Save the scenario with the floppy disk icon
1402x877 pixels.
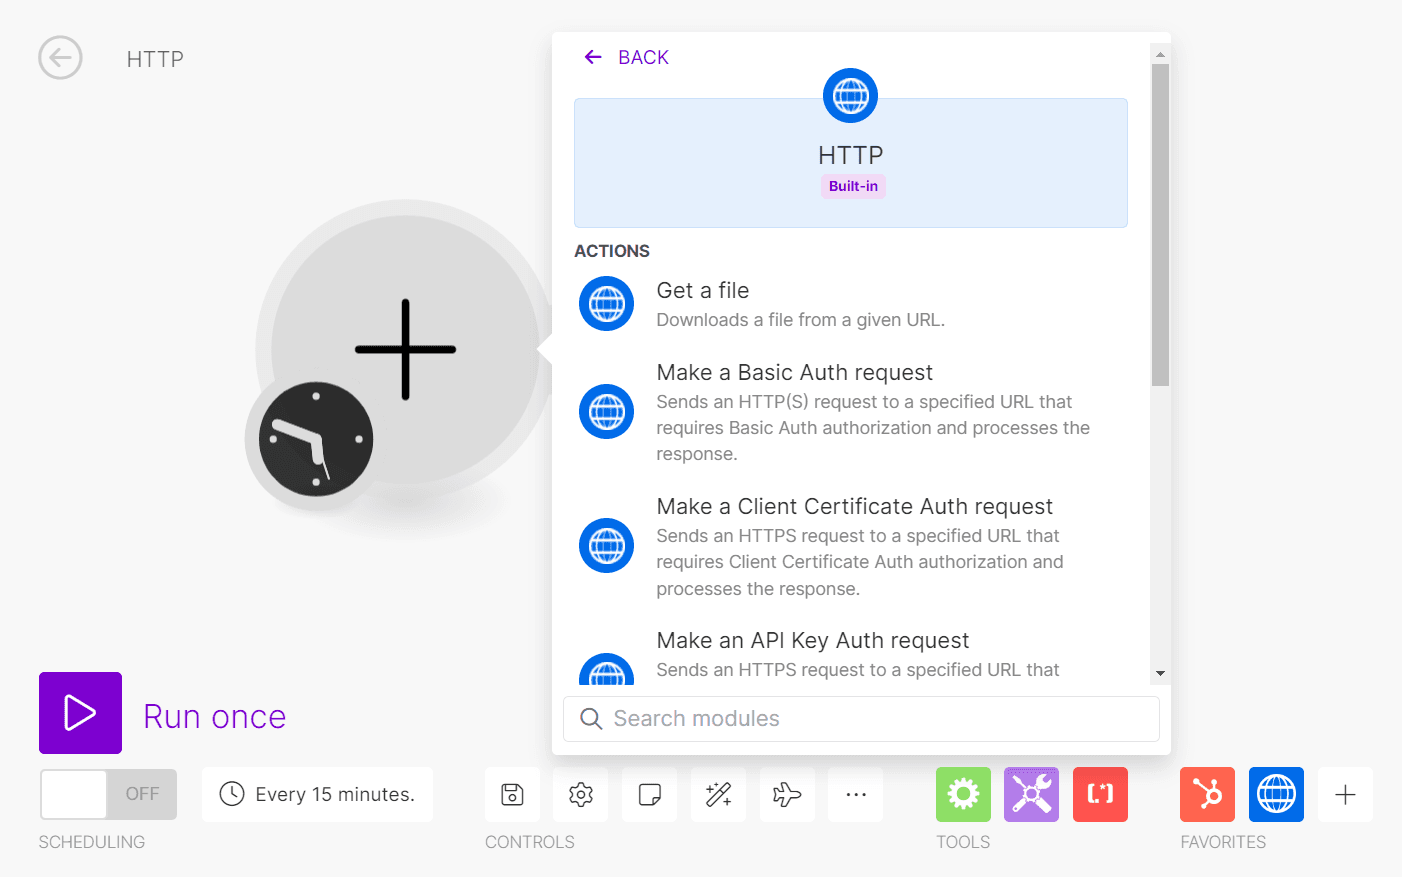point(512,794)
